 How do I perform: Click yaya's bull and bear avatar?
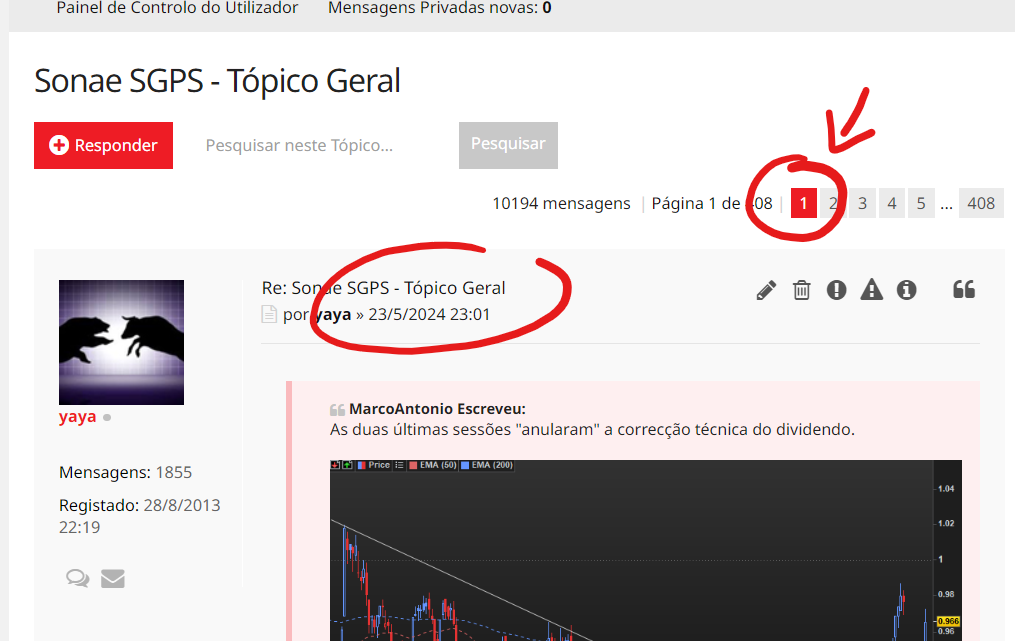tap(122, 343)
